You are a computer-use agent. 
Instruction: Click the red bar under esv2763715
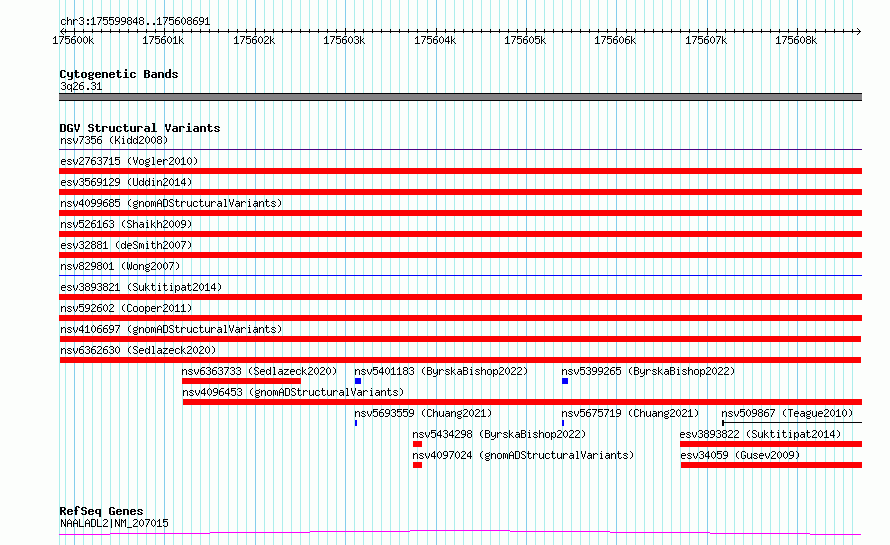(x=460, y=171)
